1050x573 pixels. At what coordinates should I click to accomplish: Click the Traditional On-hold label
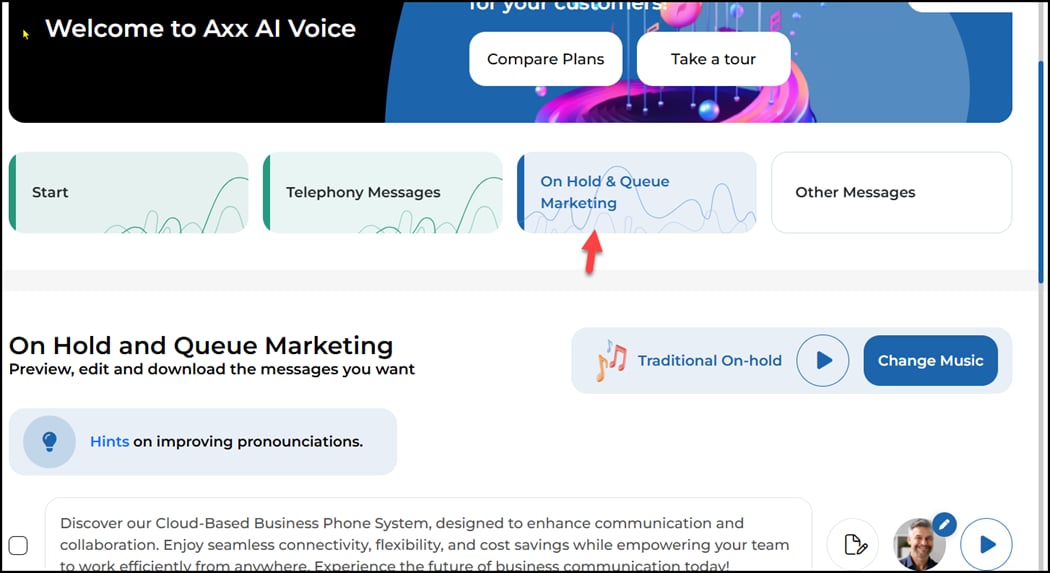coord(709,360)
